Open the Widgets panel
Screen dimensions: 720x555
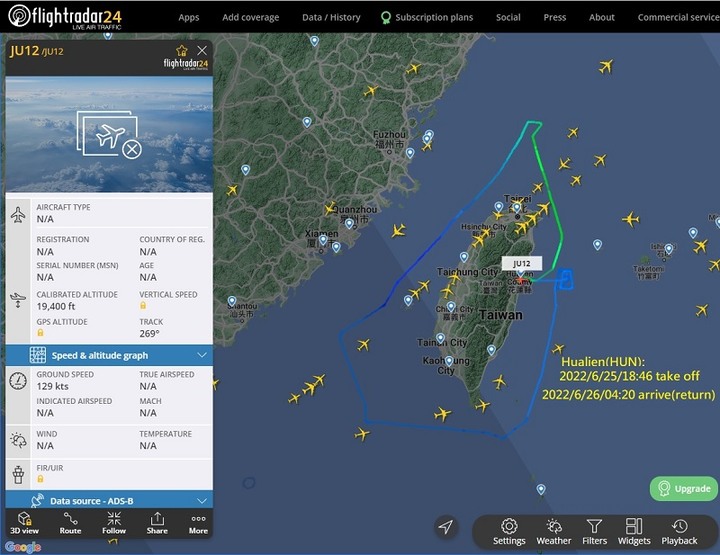pyautogui.click(x=634, y=532)
